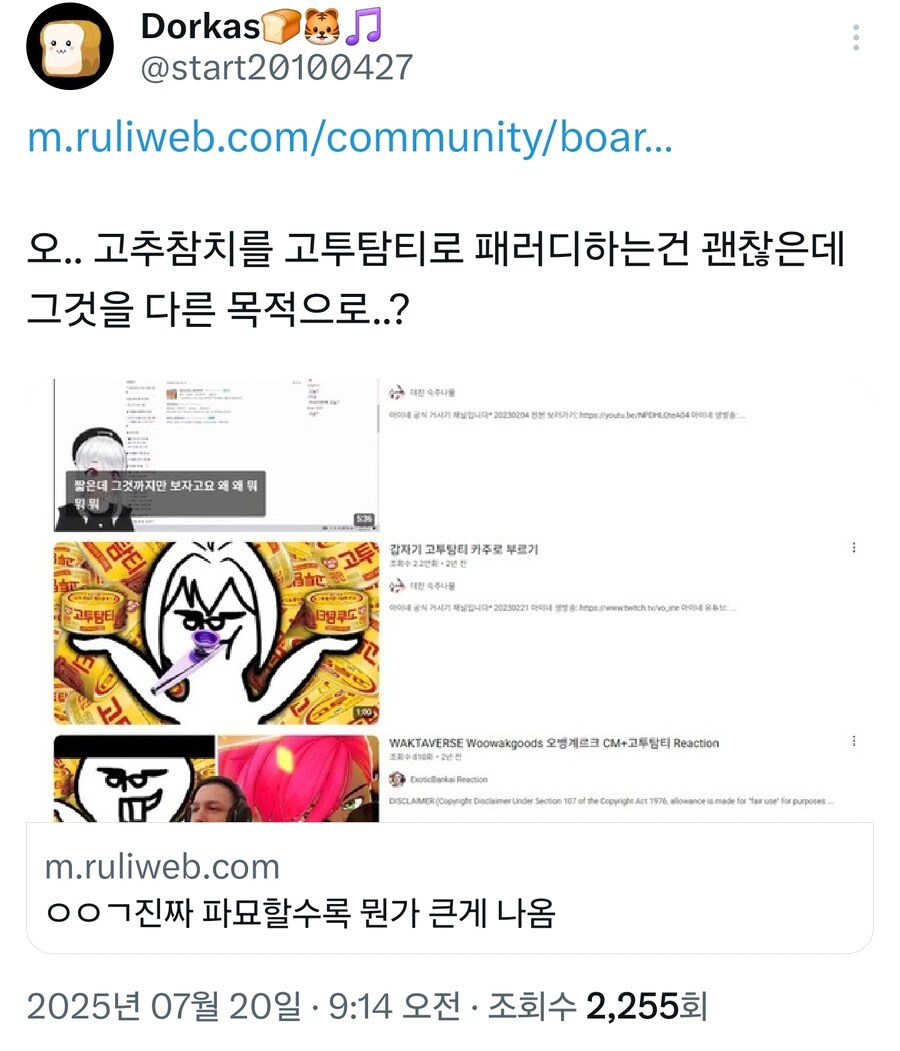This screenshot has height=1051, width=900.
Task: Open the kazoo video's three-dot menu
Action: coord(854,548)
